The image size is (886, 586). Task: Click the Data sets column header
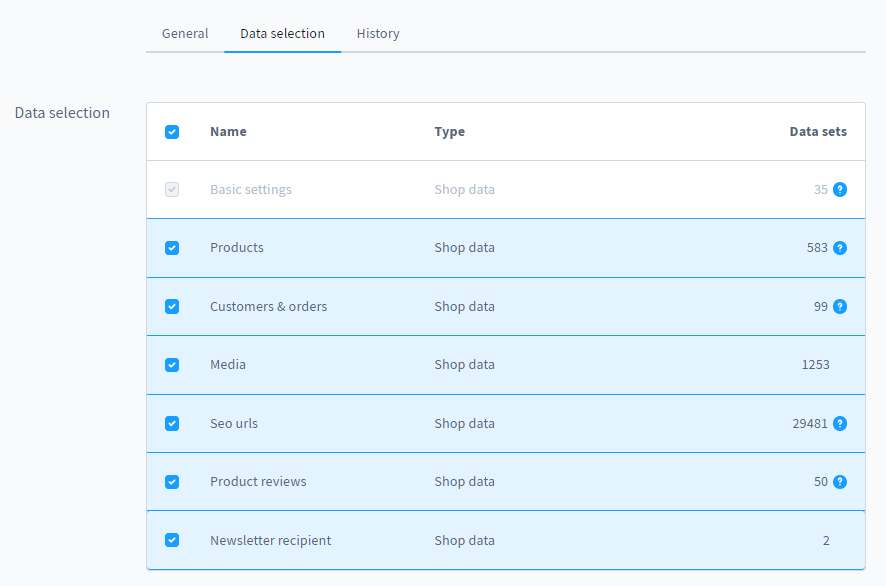[818, 131]
